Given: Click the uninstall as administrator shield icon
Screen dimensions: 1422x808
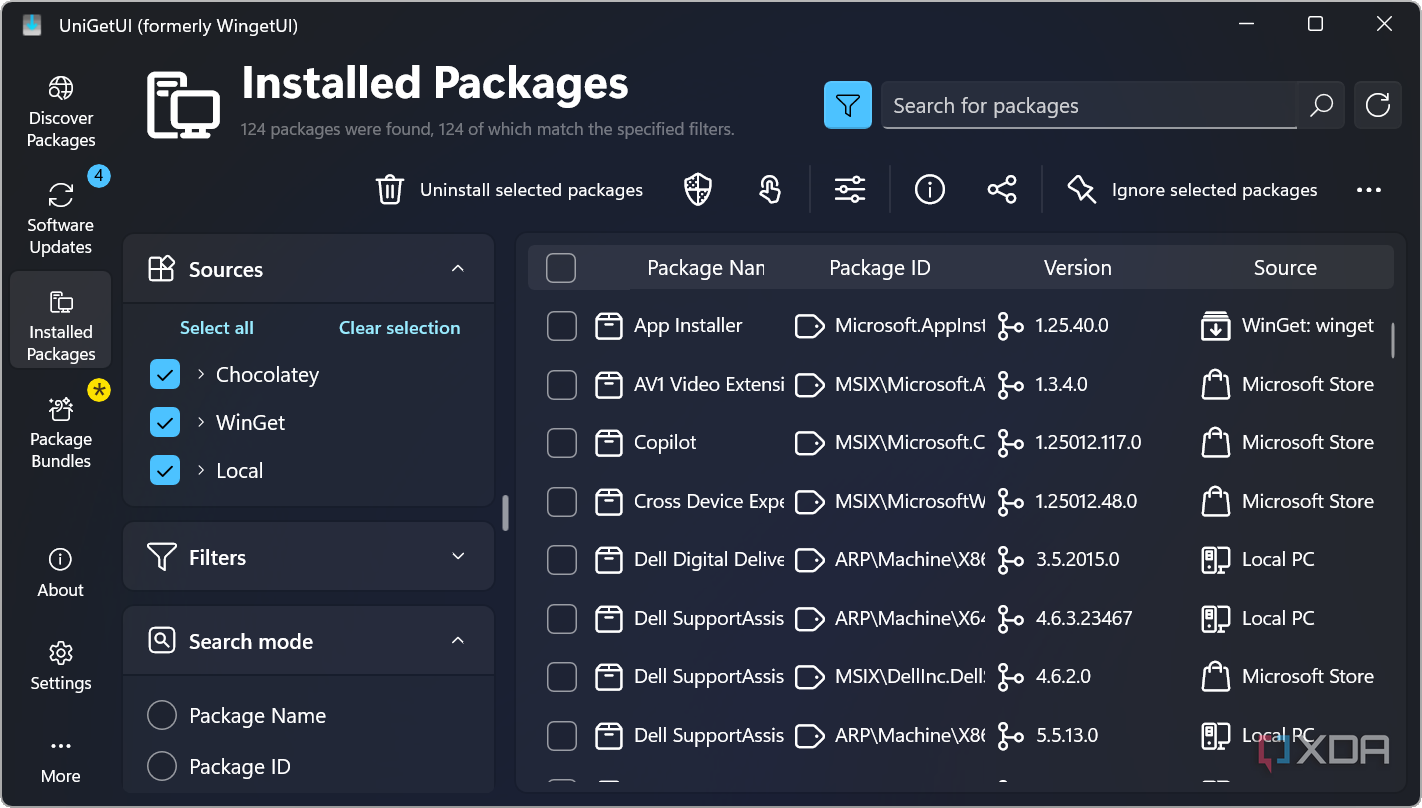Looking at the screenshot, I should point(698,189).
